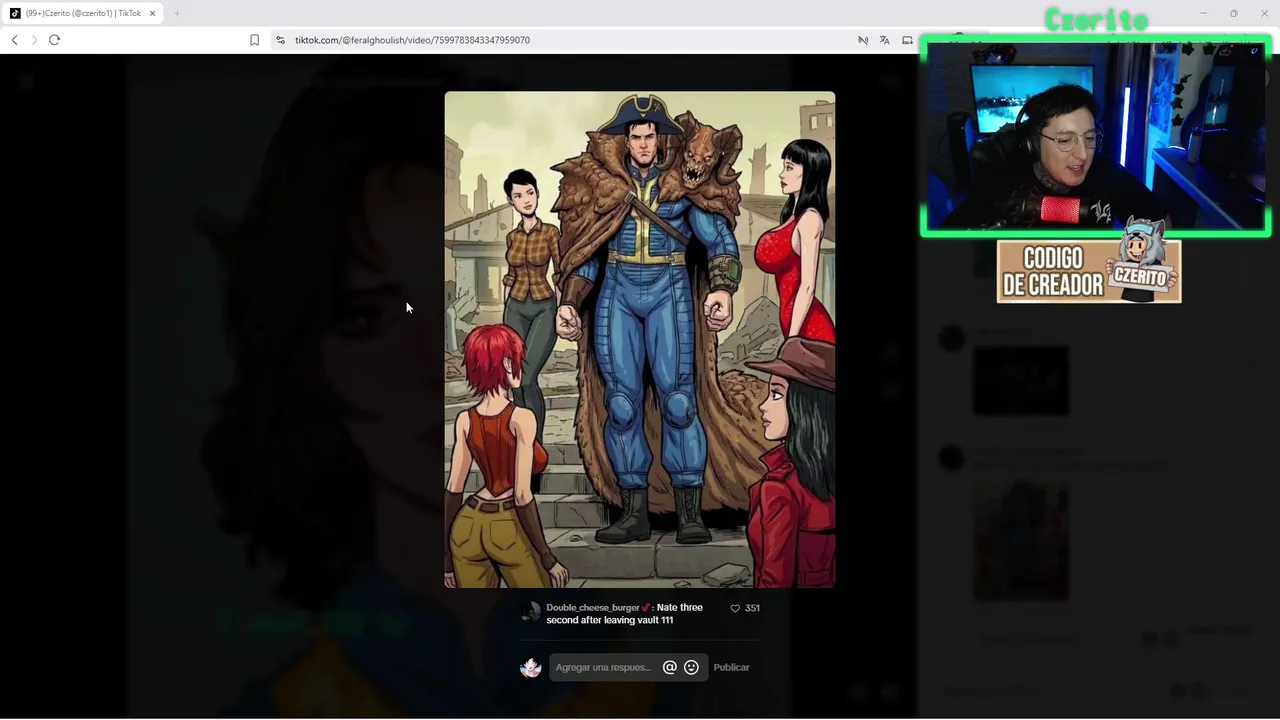Restore down the browser window
Screen dimensions: 1280x720
point(1233,13)
